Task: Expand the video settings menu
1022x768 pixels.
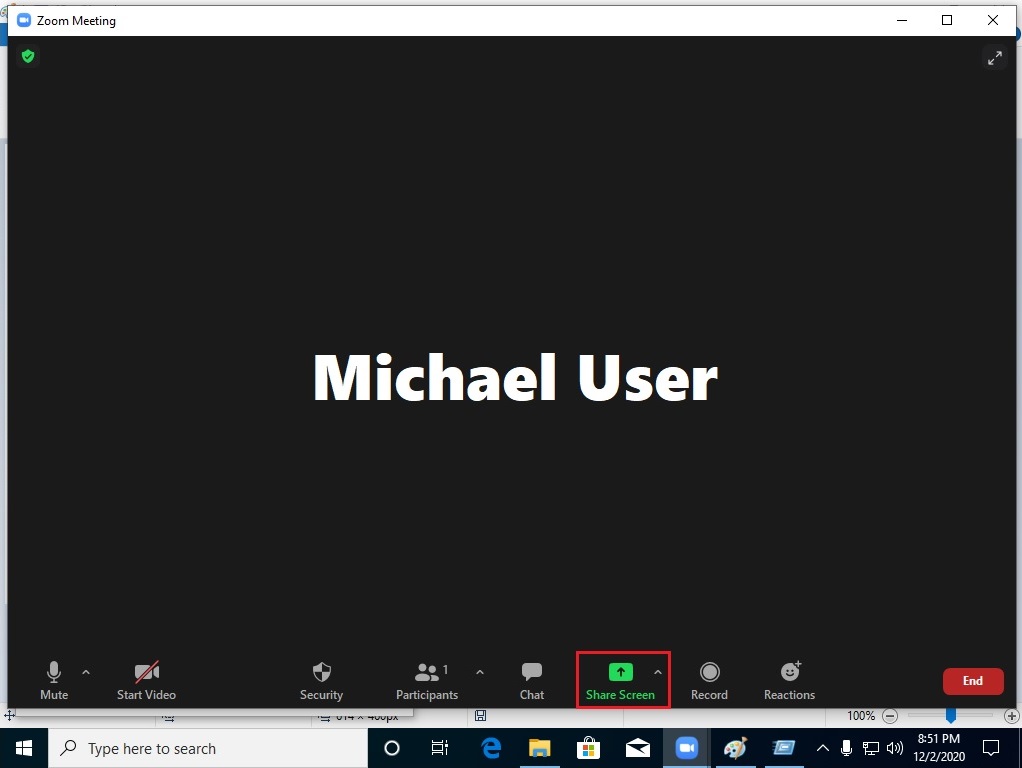Action: coord(178,672)
